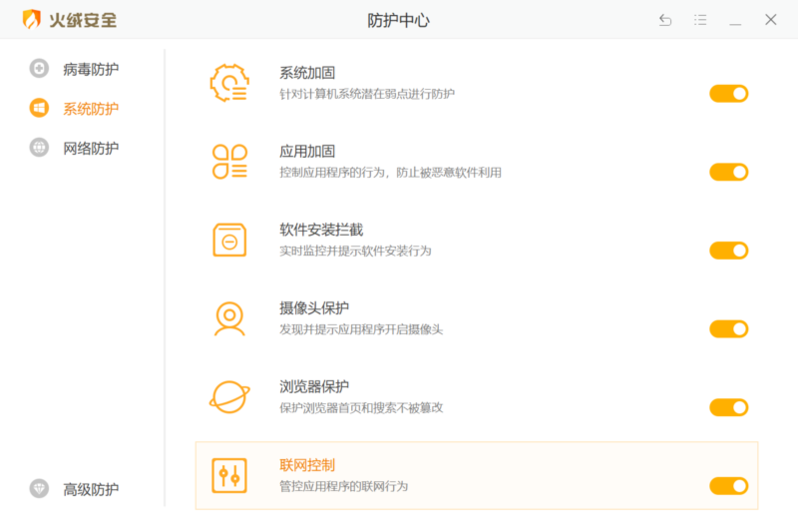Click the 火绒安全 flame logo
The height and width of the screenshot is (526, 798).
point(32,20)
